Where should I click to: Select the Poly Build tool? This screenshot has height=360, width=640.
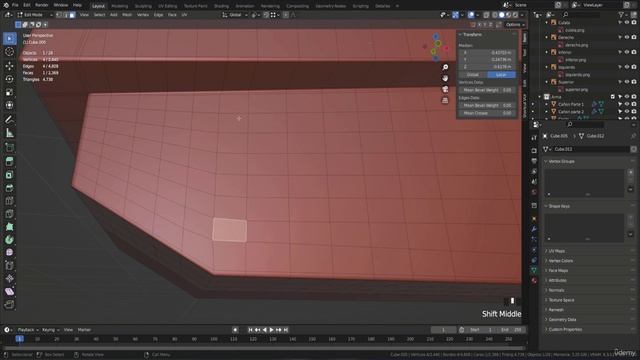pos(9,227)
